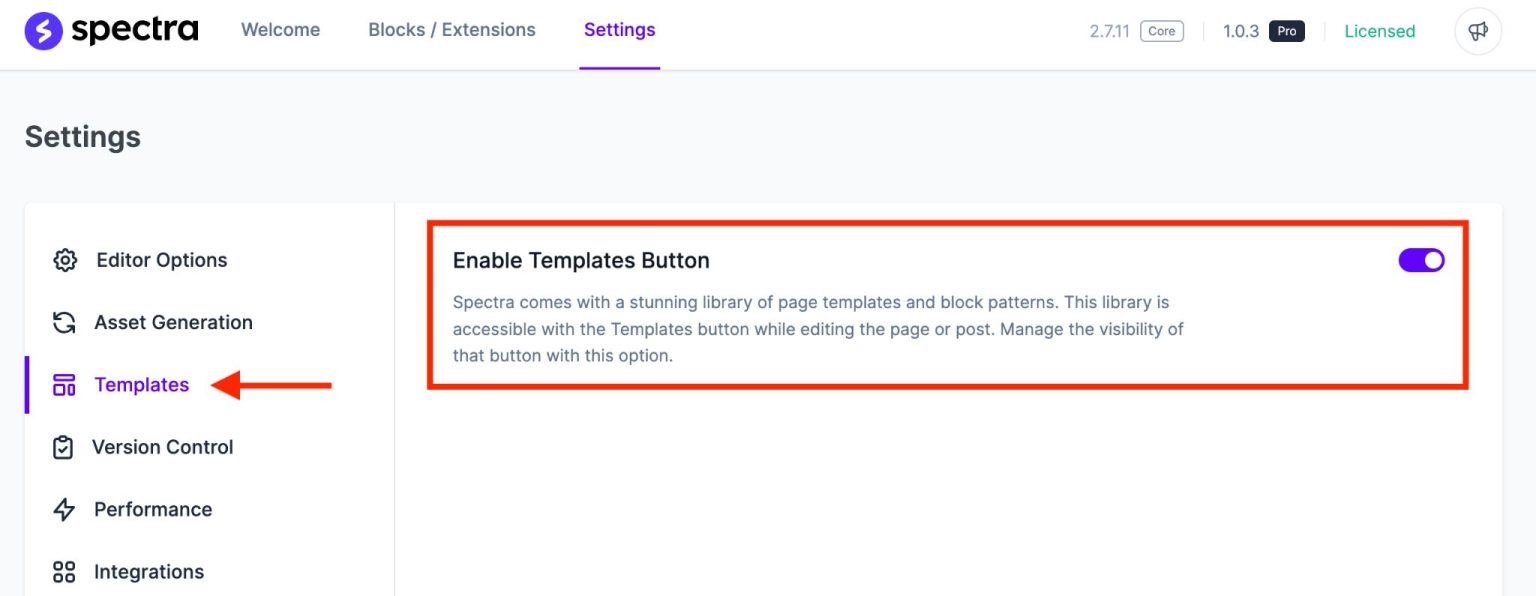1536x596 pixels.
Task: Open the Performance settings section
Action: (x=153, y=509)
